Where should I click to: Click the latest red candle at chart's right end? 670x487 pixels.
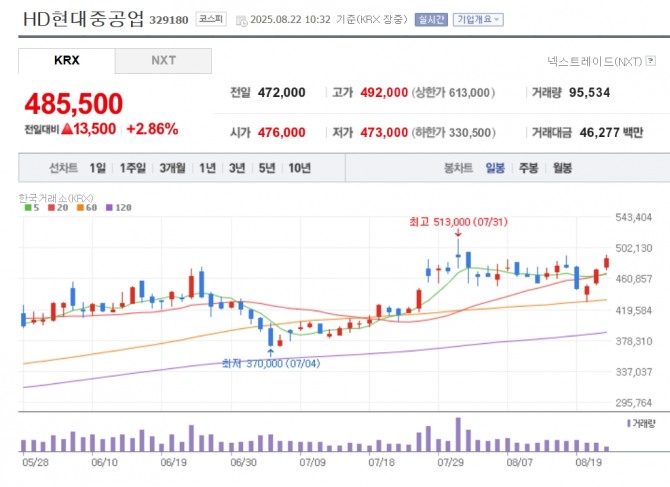[606, 263]
